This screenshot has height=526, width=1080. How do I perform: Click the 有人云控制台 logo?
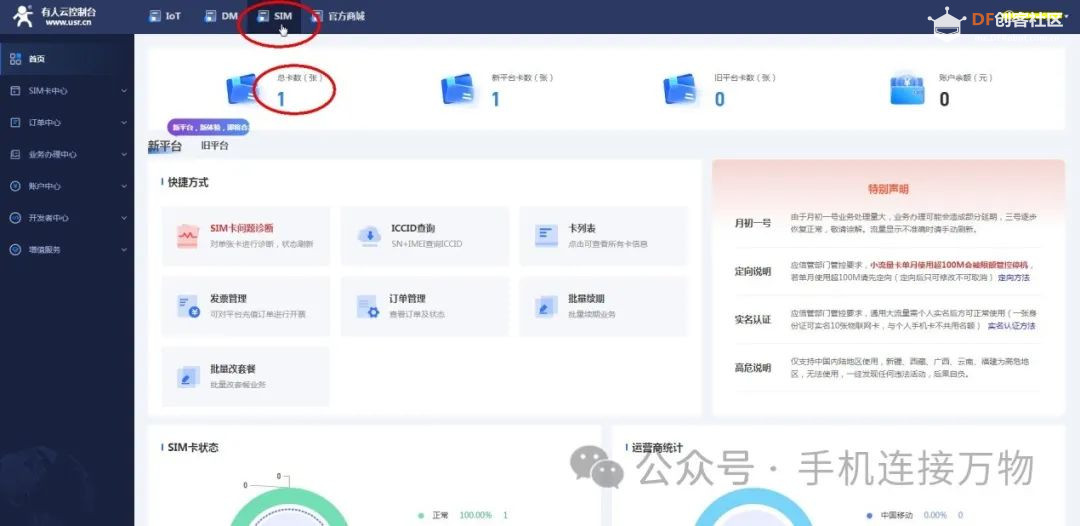pos(55,16)
